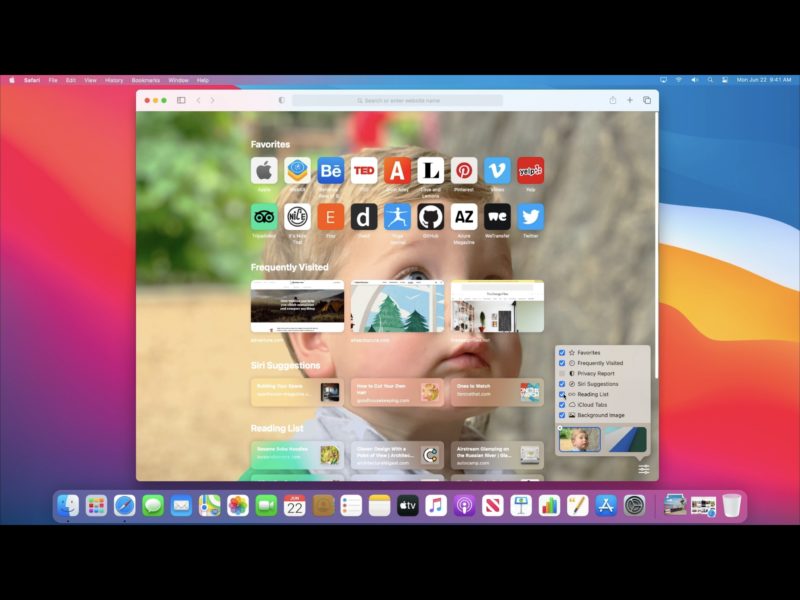800x600 pixels.
Task: Open the Clever Design With a Point of View item
Action: click(x=397, y=455)
